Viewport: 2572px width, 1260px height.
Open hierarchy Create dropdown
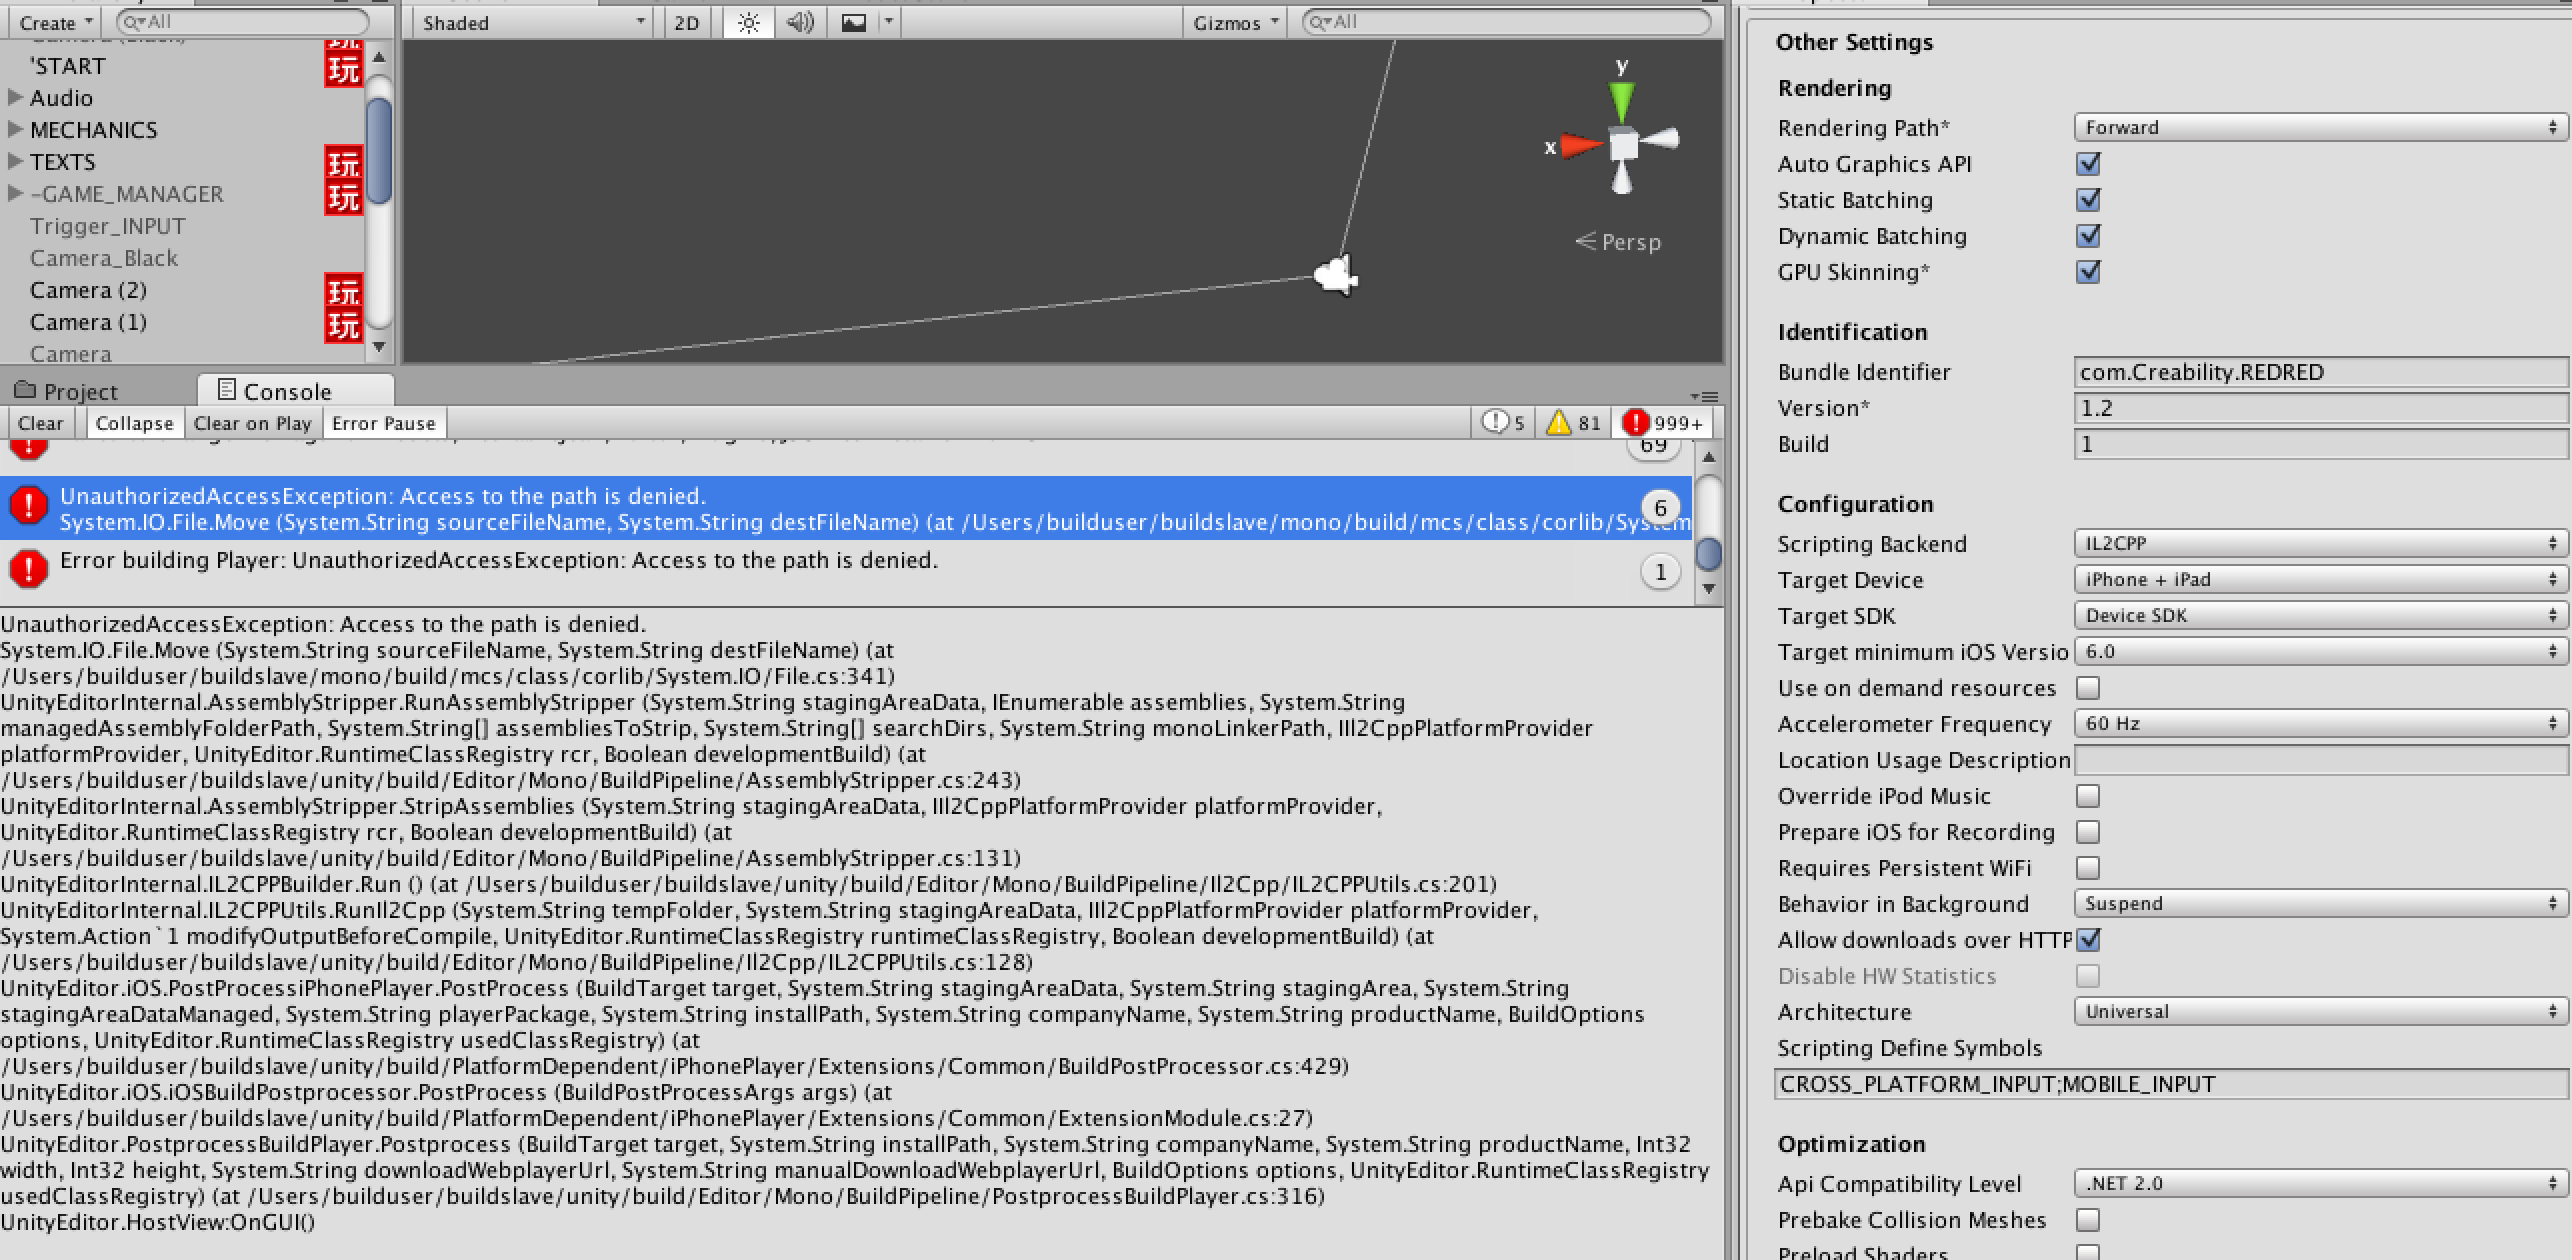point(56,22)
